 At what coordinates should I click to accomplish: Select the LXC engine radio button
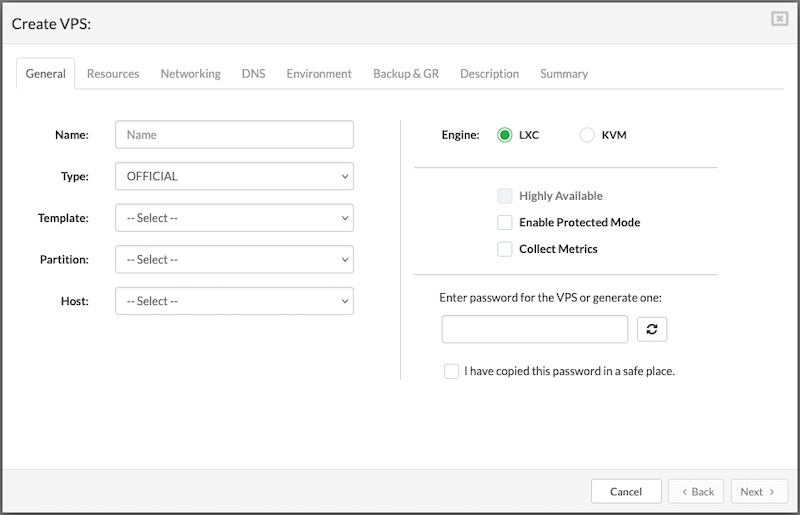pyautogui.click(x=505, y=135)
